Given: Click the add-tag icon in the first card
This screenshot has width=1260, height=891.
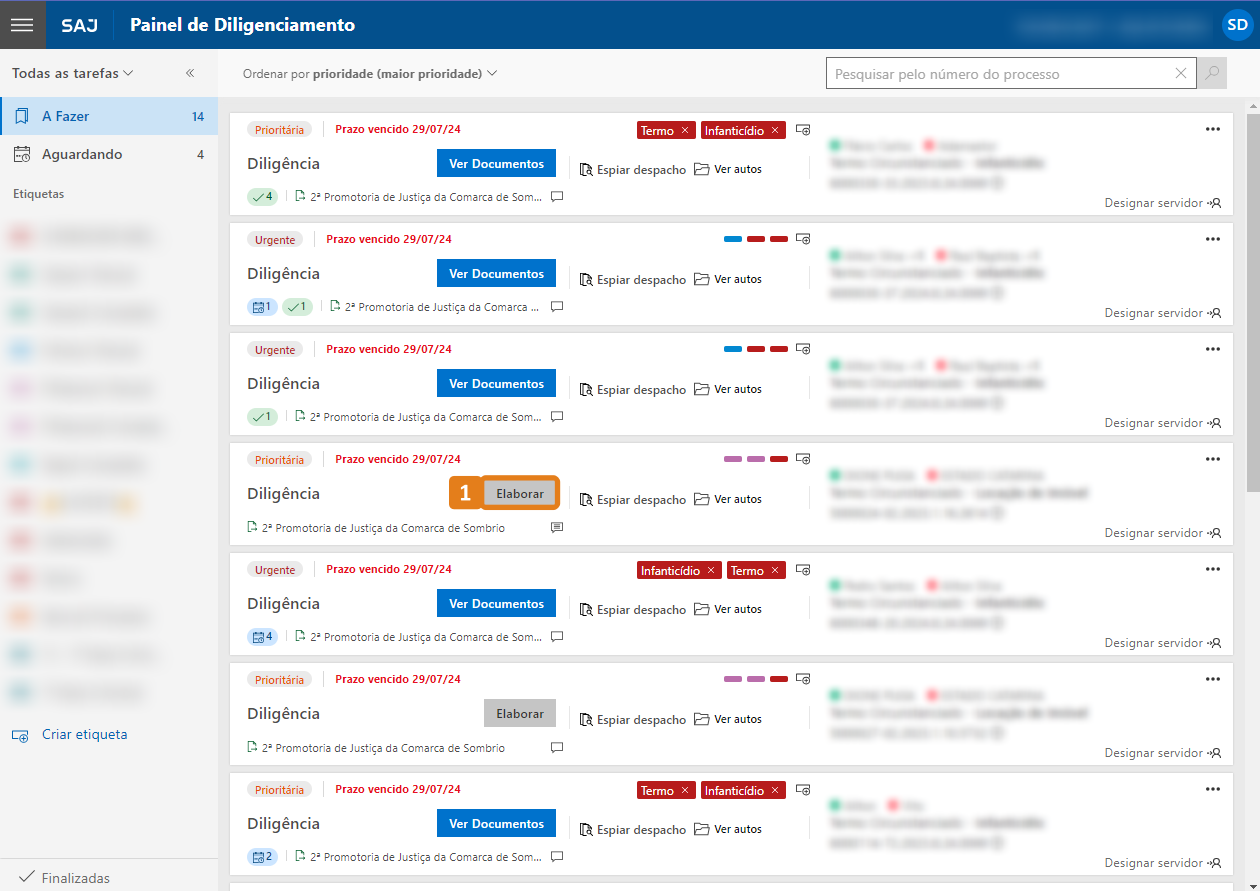Looking at the screenshot, I should pos(803,130).
